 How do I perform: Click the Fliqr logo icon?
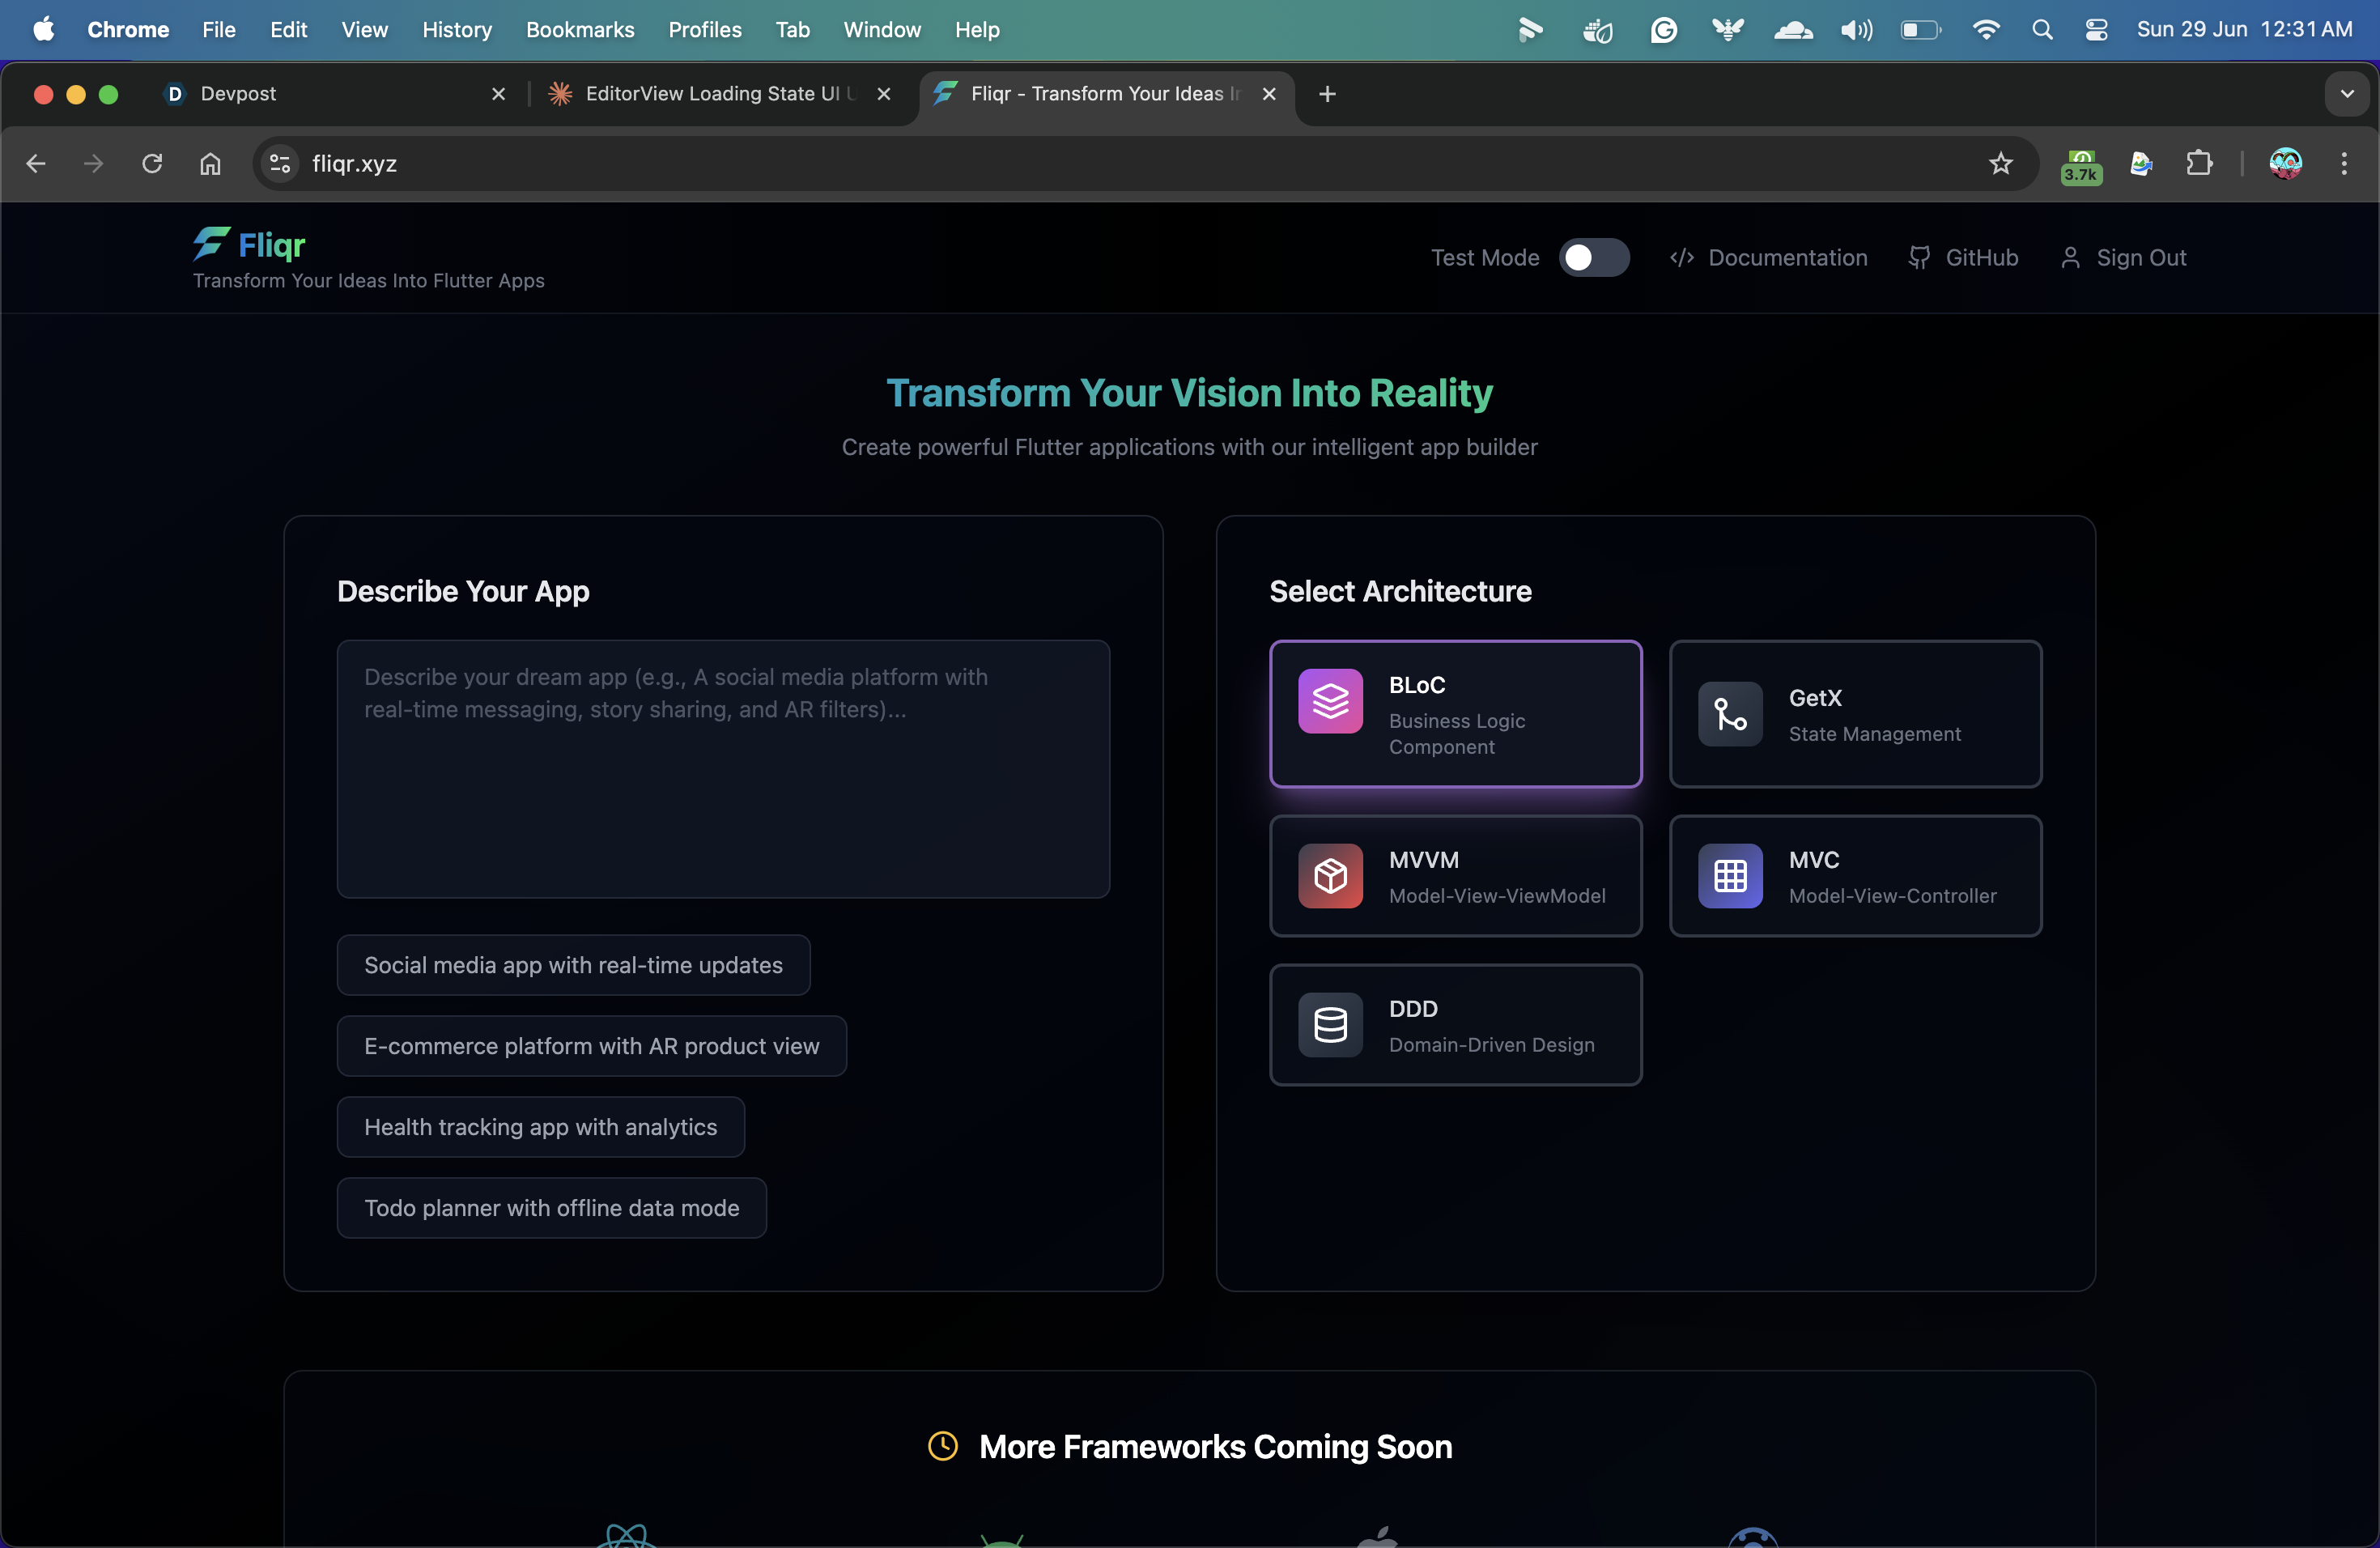[211, 243]
